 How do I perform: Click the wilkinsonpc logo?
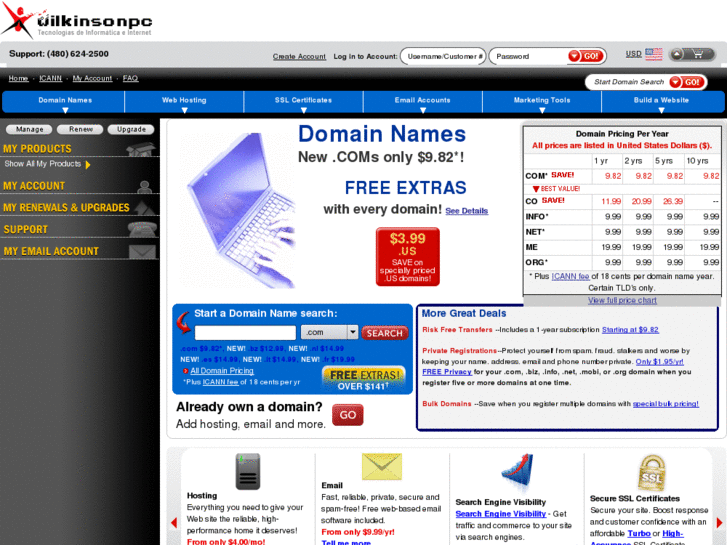(x=77, y=20)
